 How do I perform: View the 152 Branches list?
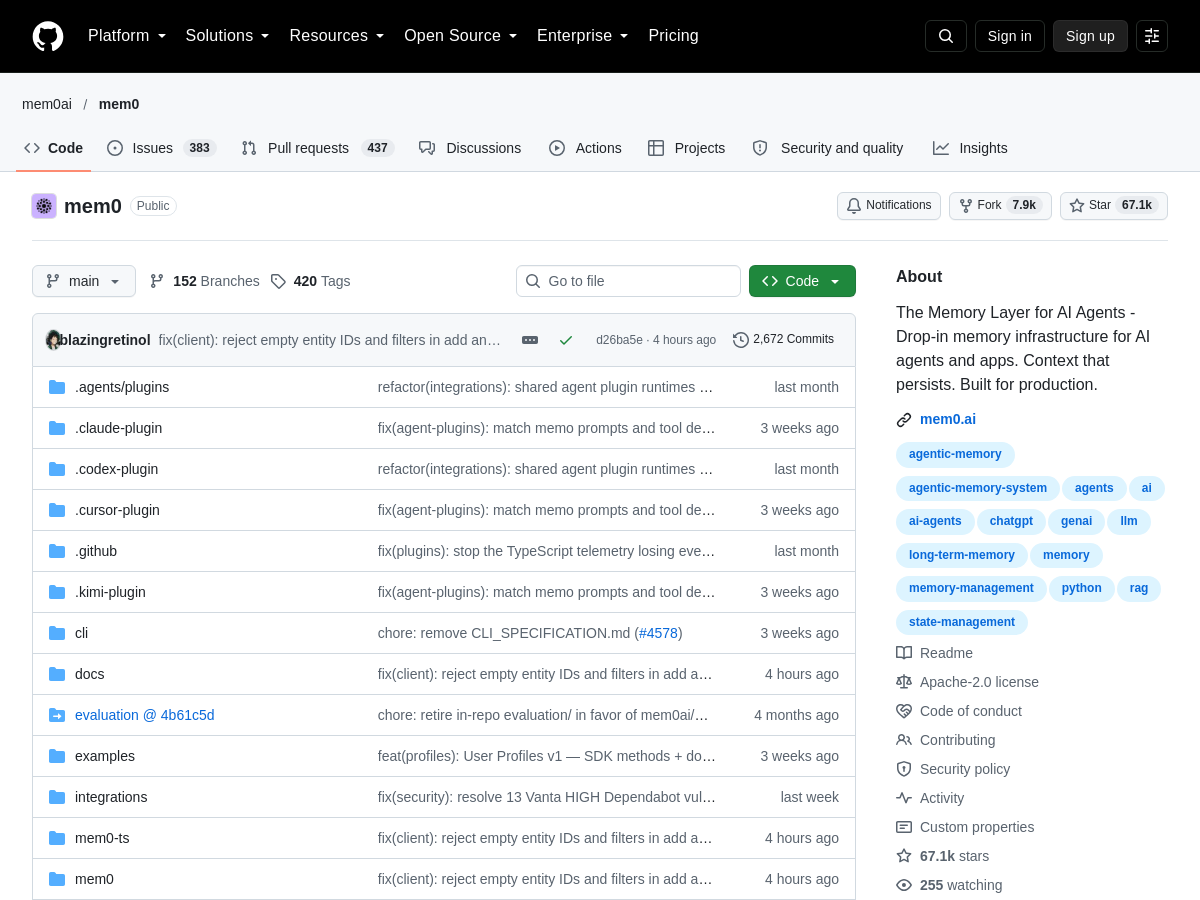tap(204, 281)
